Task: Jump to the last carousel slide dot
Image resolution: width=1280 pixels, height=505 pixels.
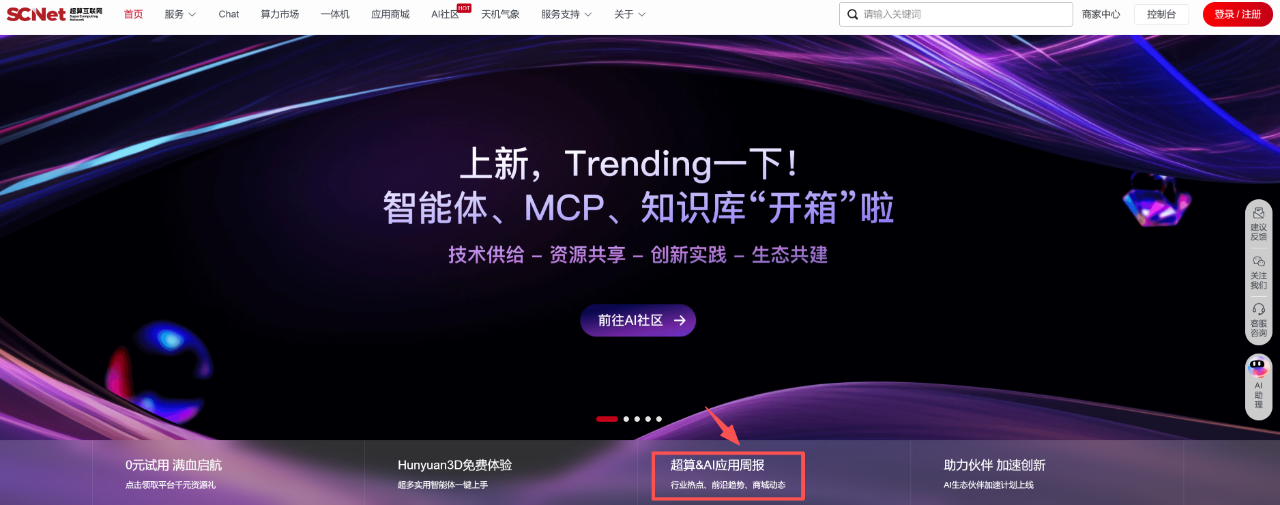Action: click(659, 419)
